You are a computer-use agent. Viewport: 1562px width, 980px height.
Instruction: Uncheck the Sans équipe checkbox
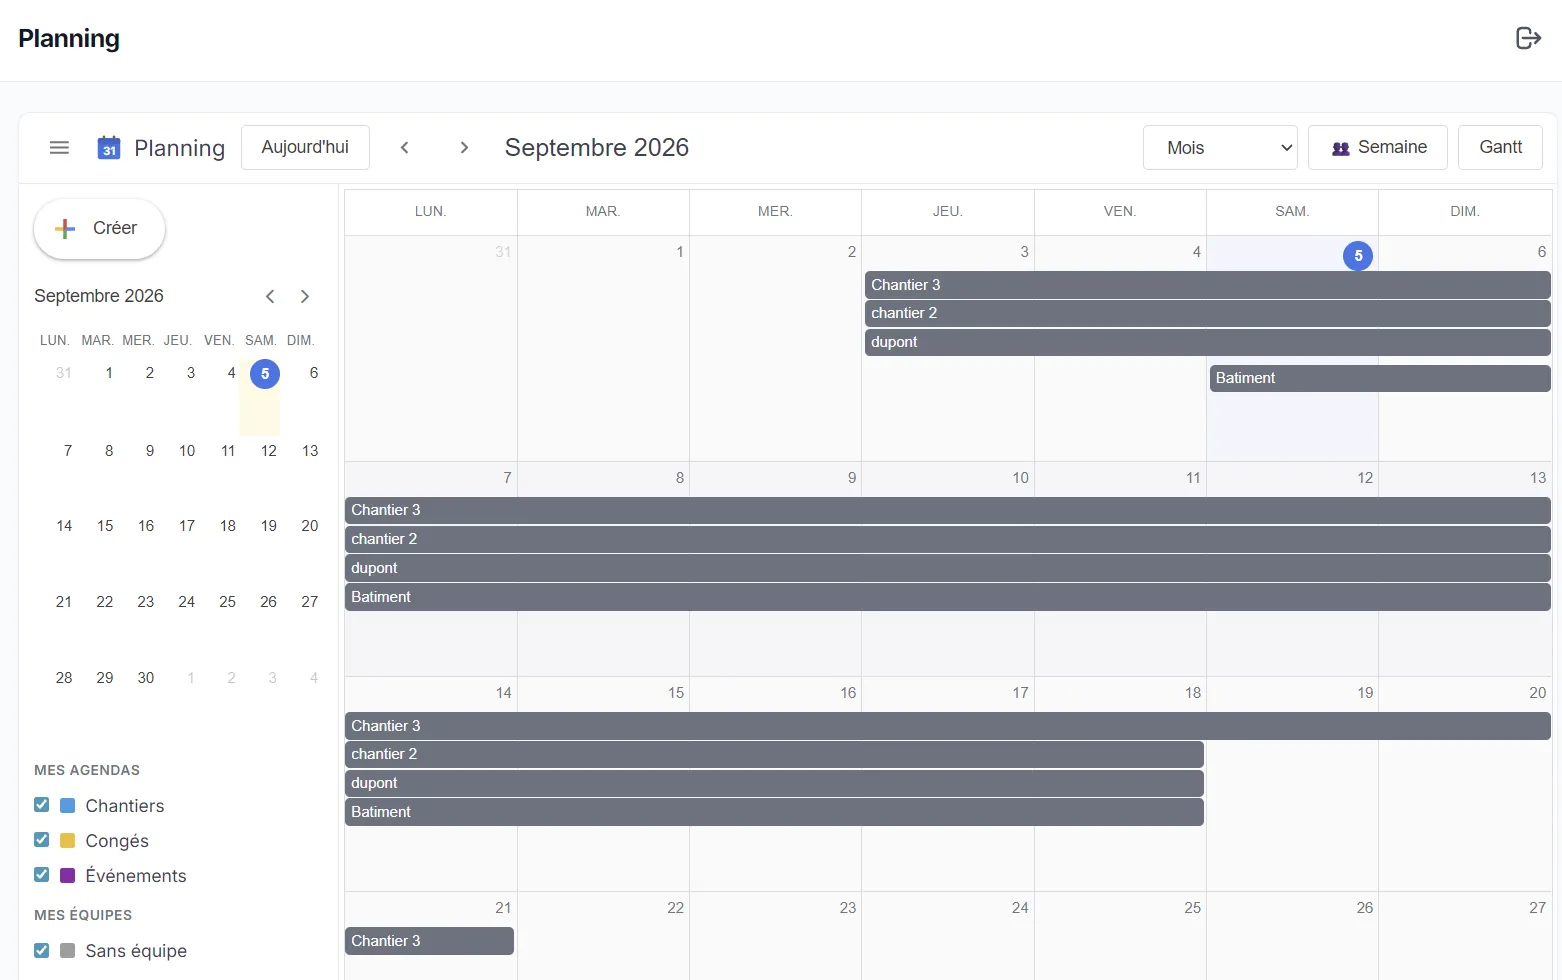coord(42,950)
